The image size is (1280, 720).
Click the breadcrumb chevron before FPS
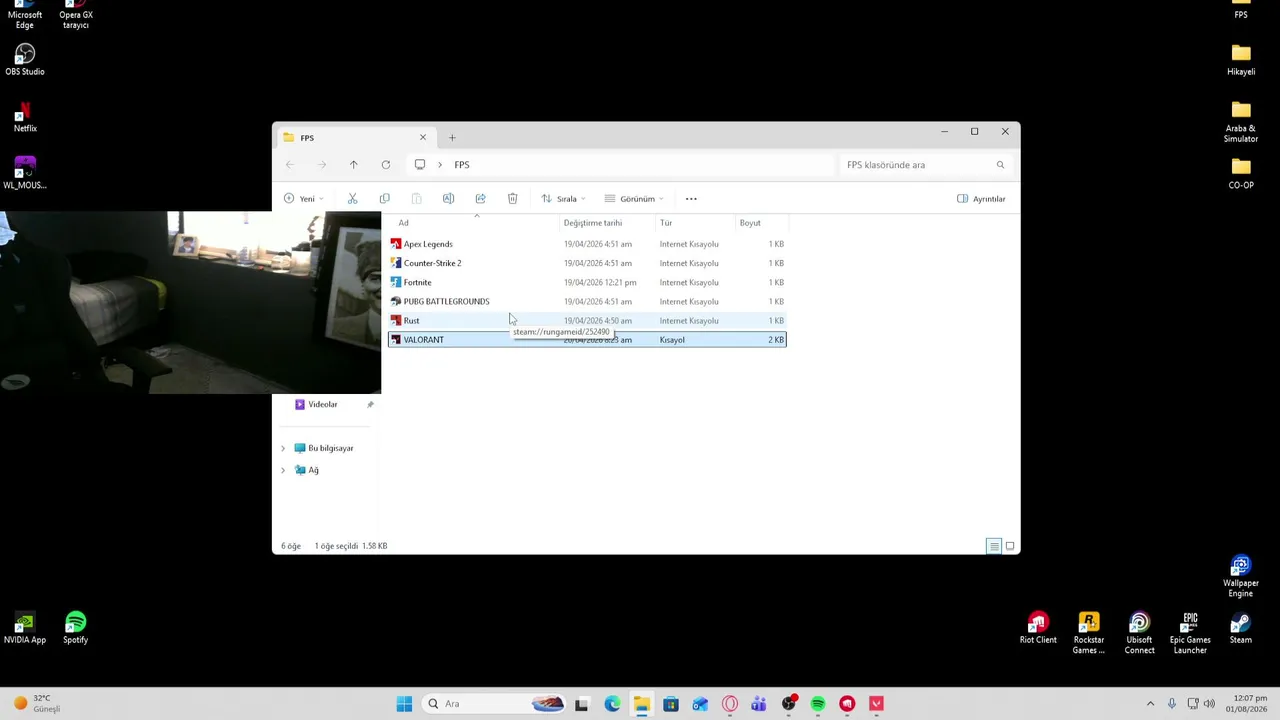click(x=439, y=165)
